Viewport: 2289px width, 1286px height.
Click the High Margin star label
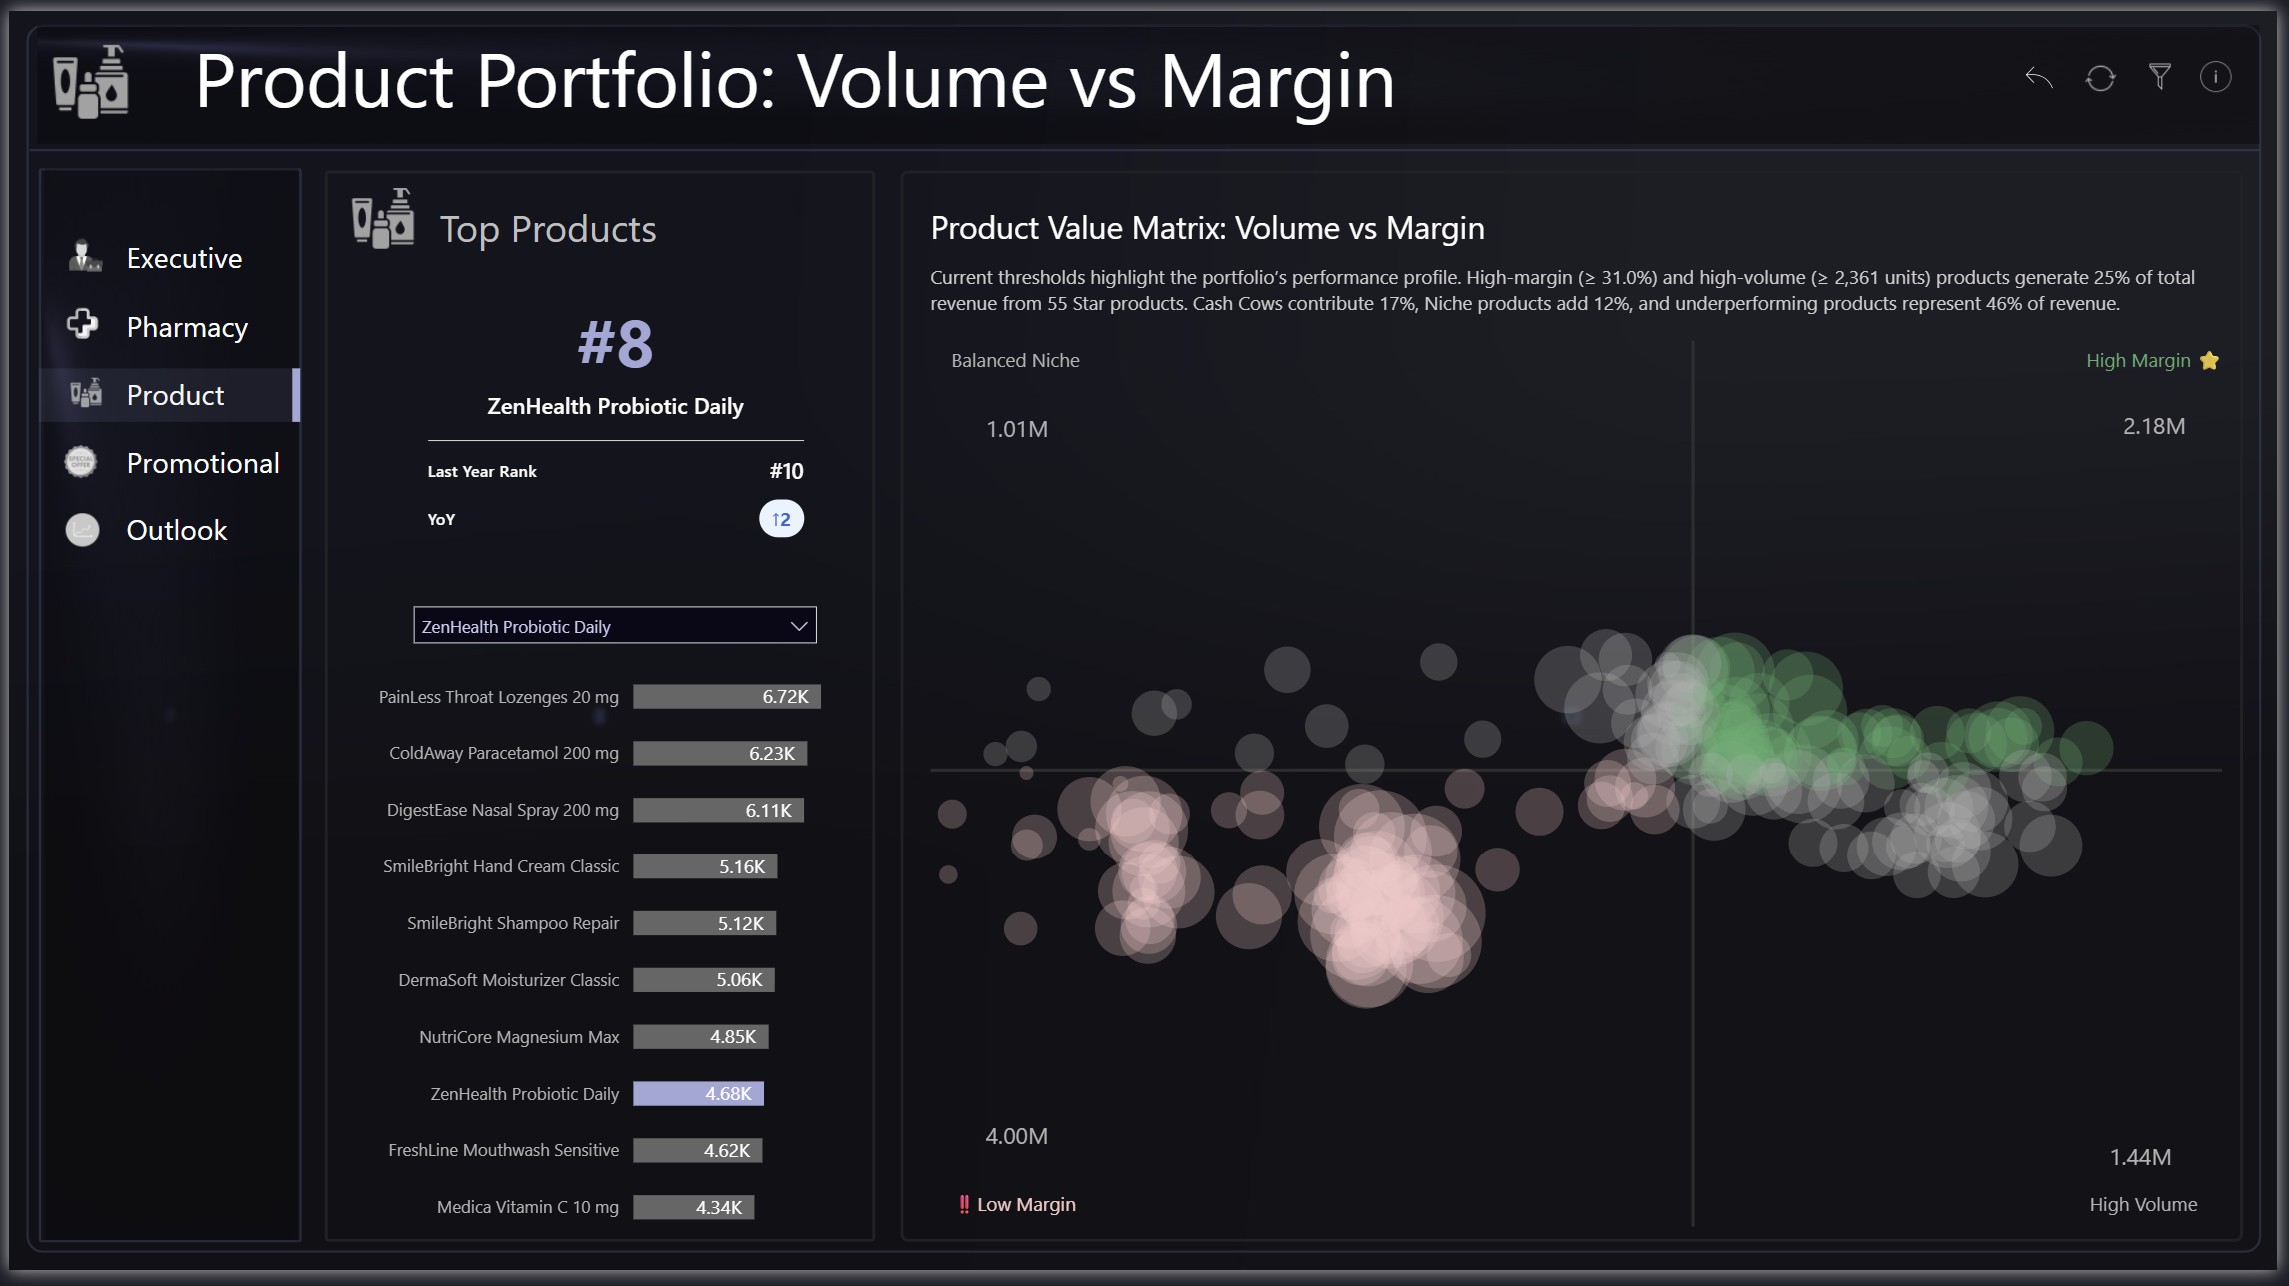click(x=2151, y=361)
